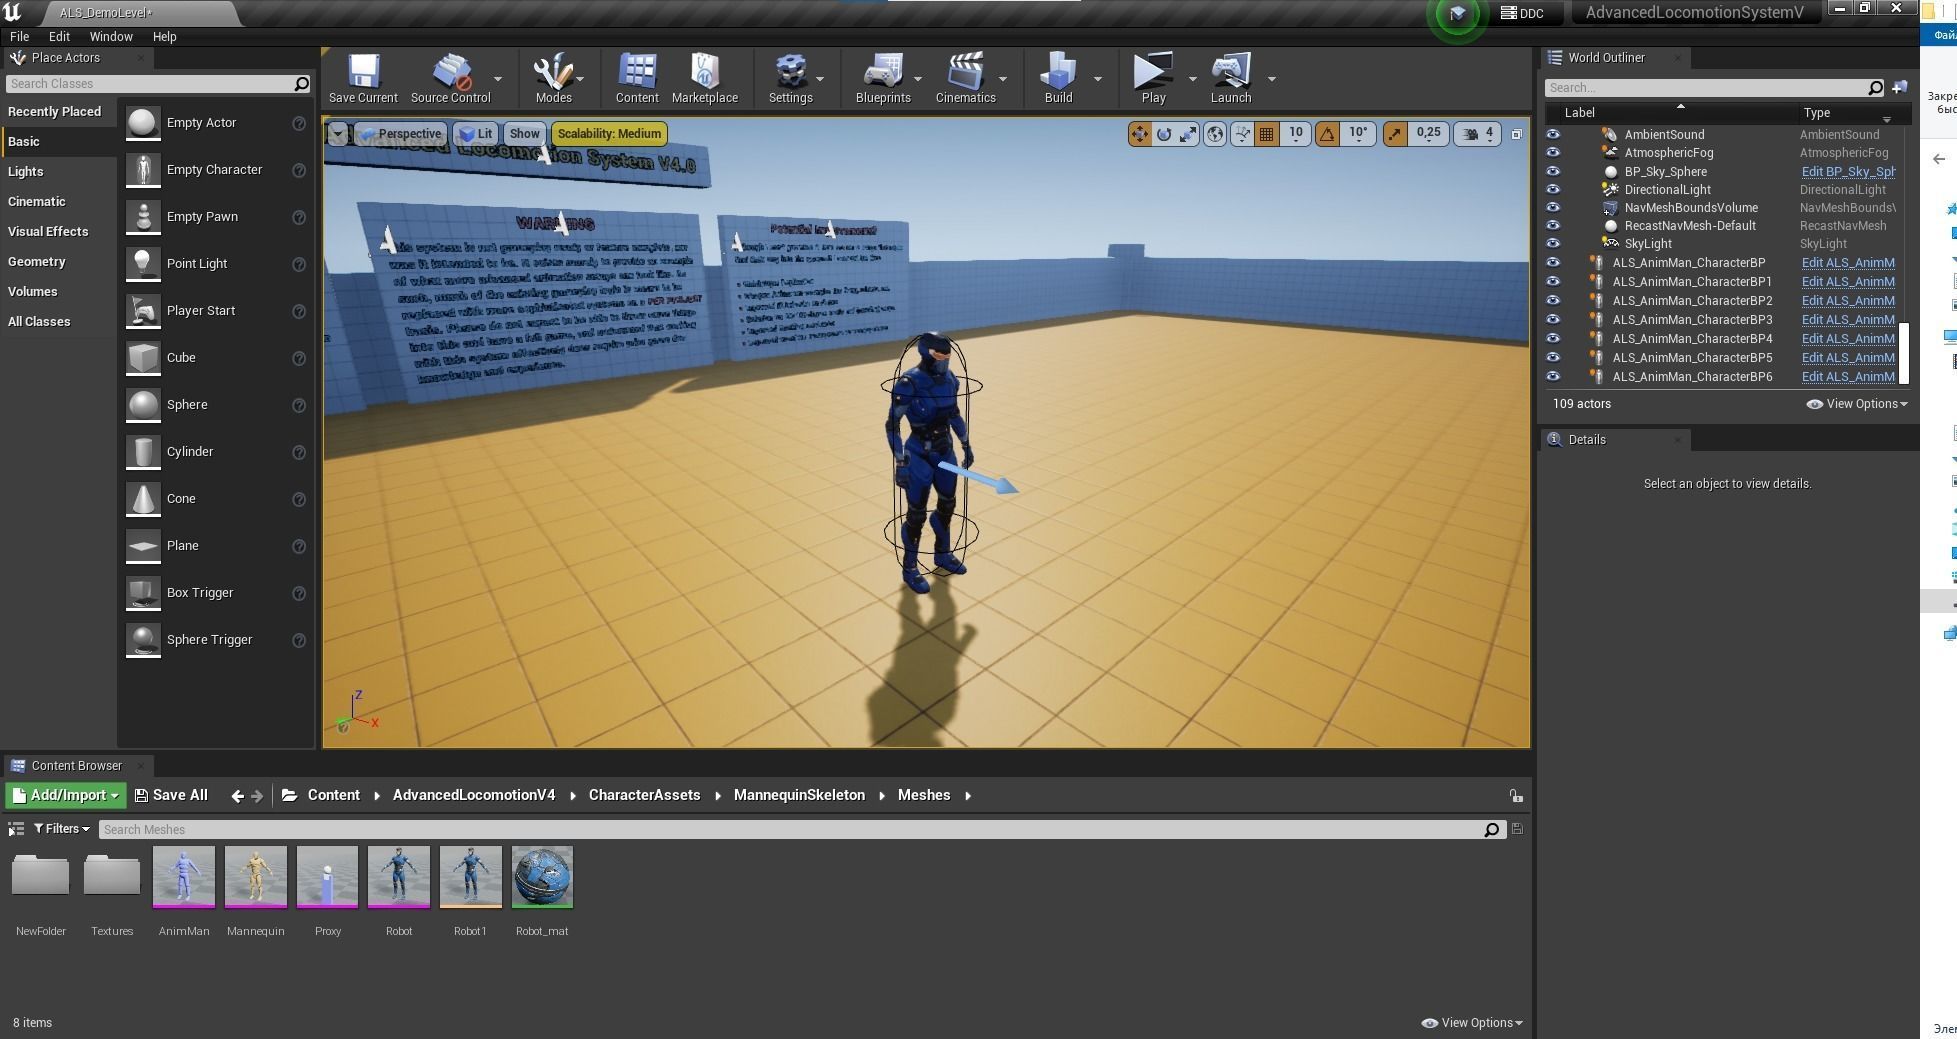Toggle visibility of ALS_AnimMan_CharacterBP6

coord(1553,377)
